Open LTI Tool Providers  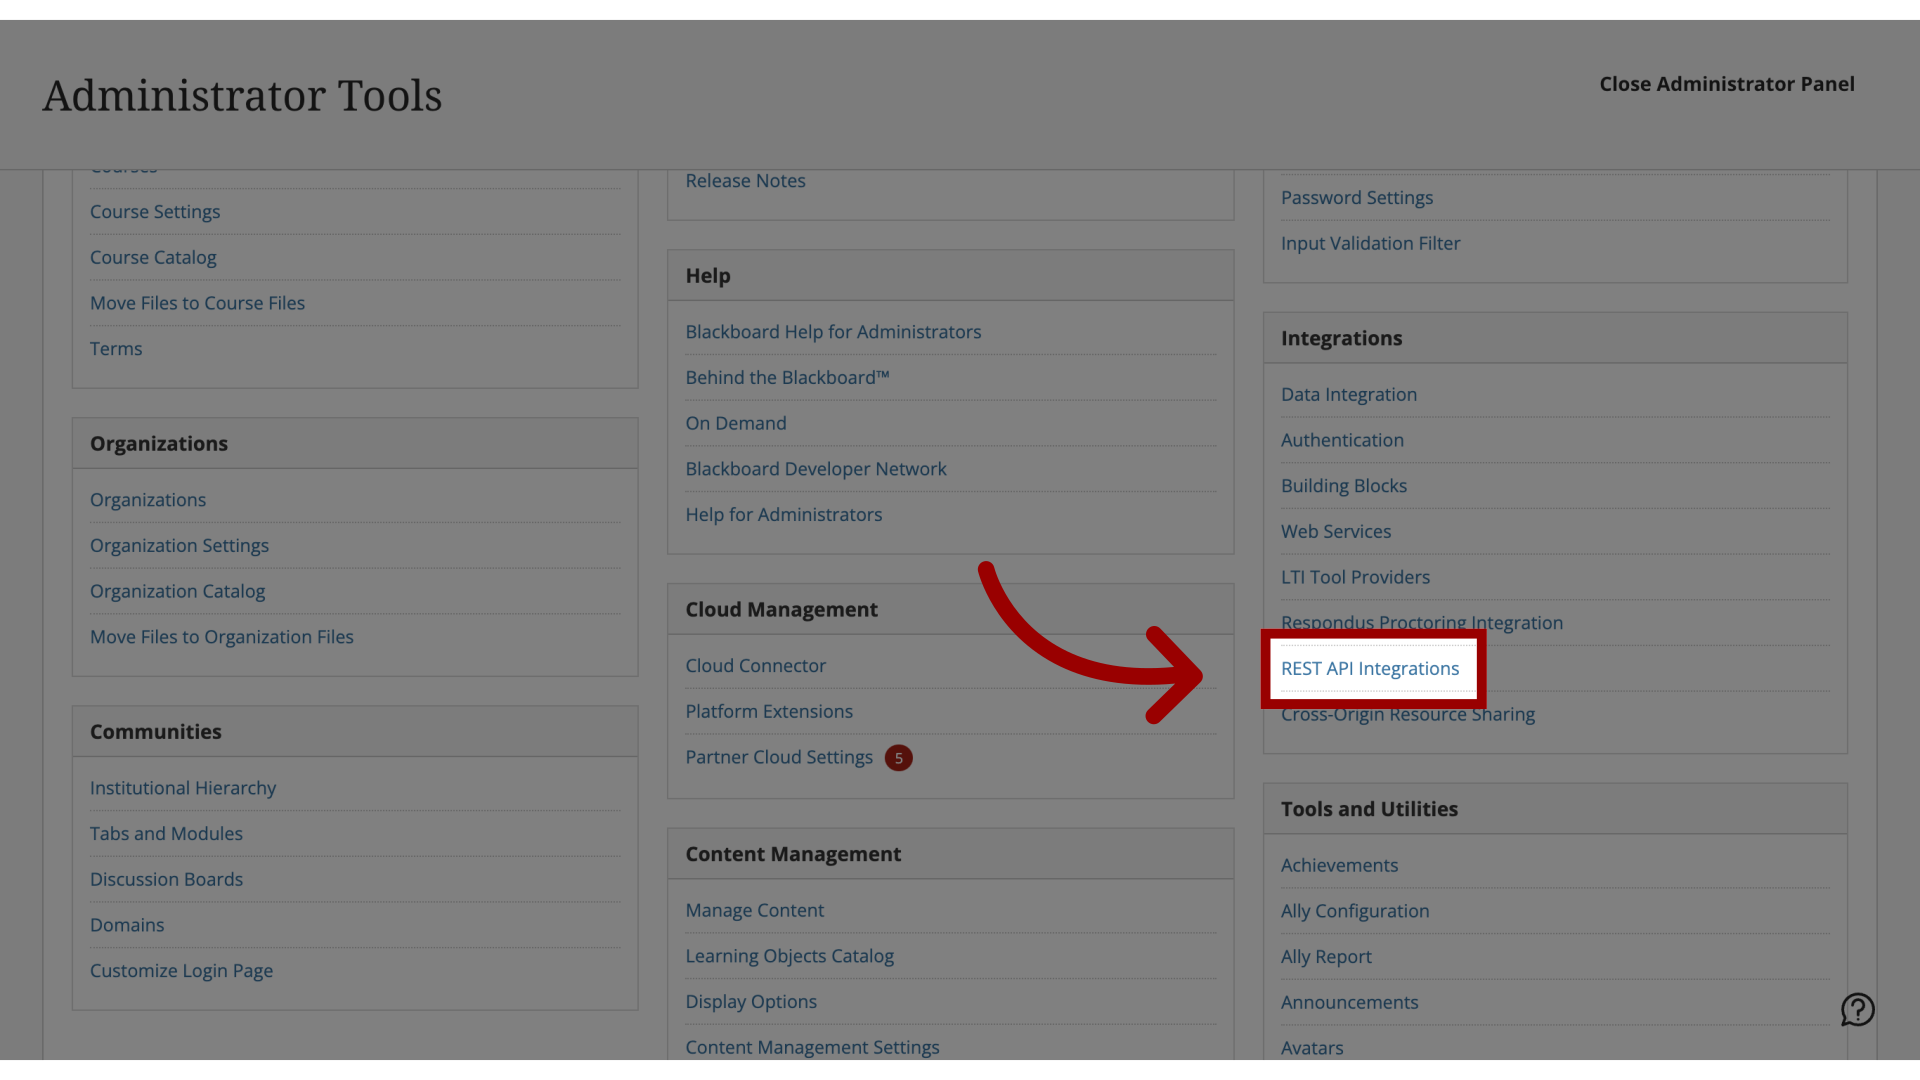pos(1355,577)
